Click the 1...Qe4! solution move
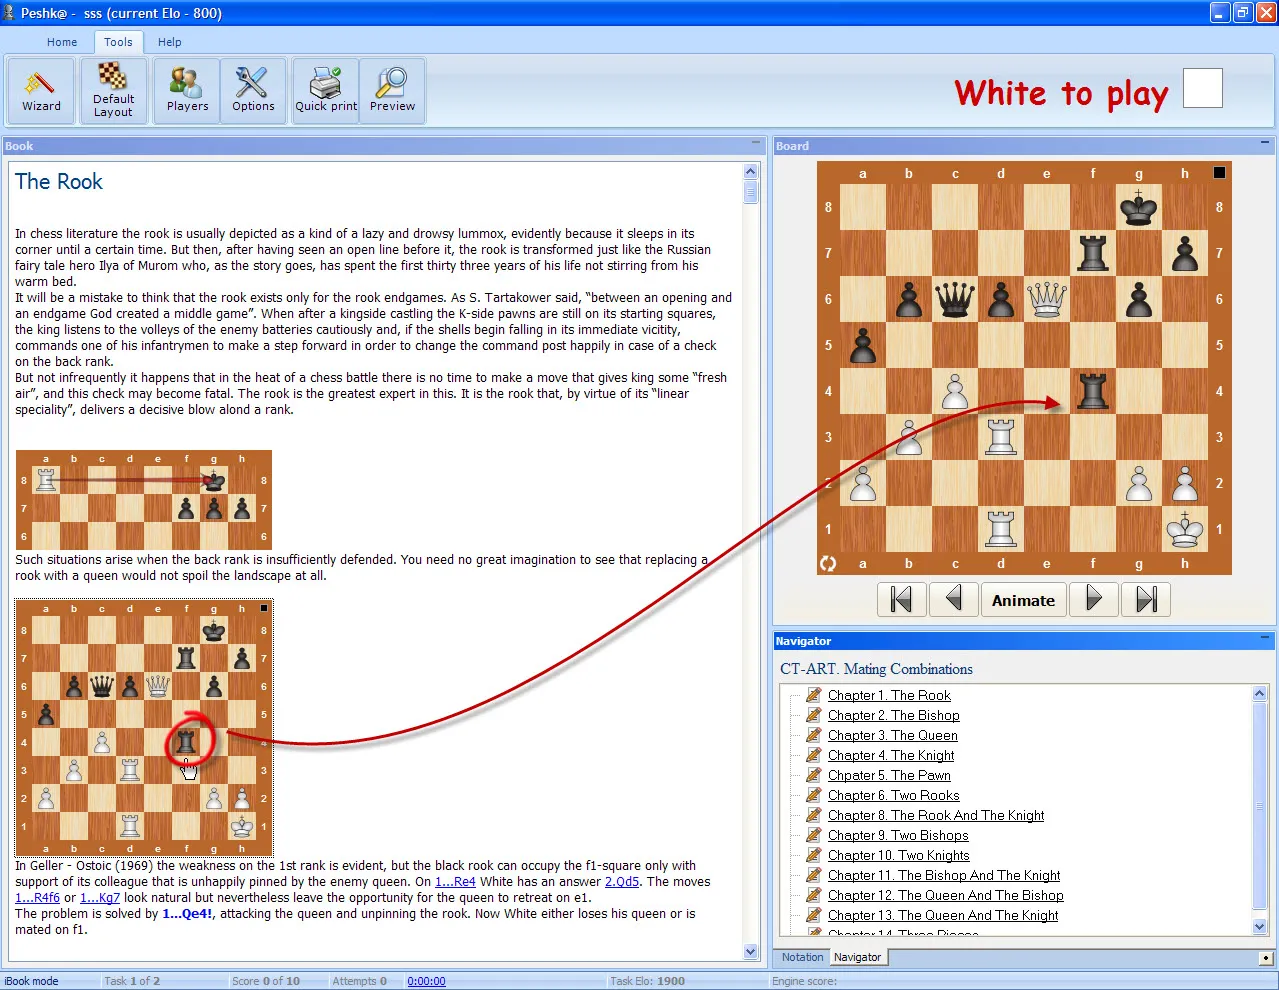 click(x=187, y=914)
